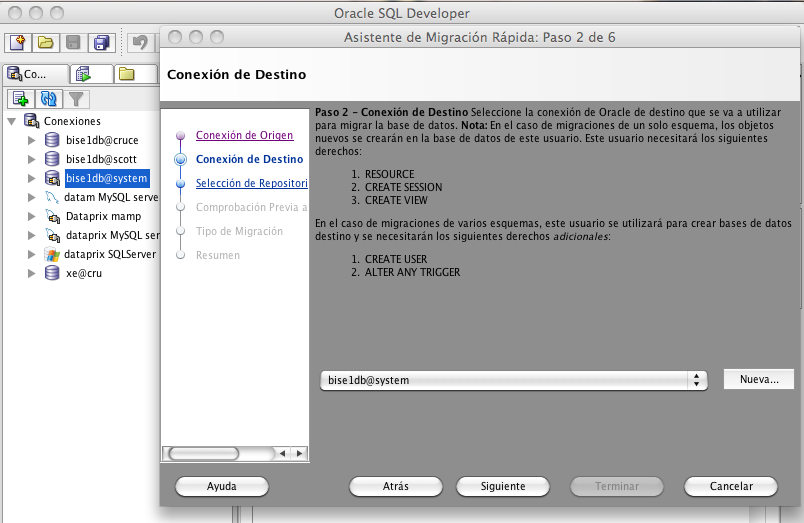Click the Atrás back button
Image resolution: width=804 pixels, height=523 pixels.
pos(395,487)
